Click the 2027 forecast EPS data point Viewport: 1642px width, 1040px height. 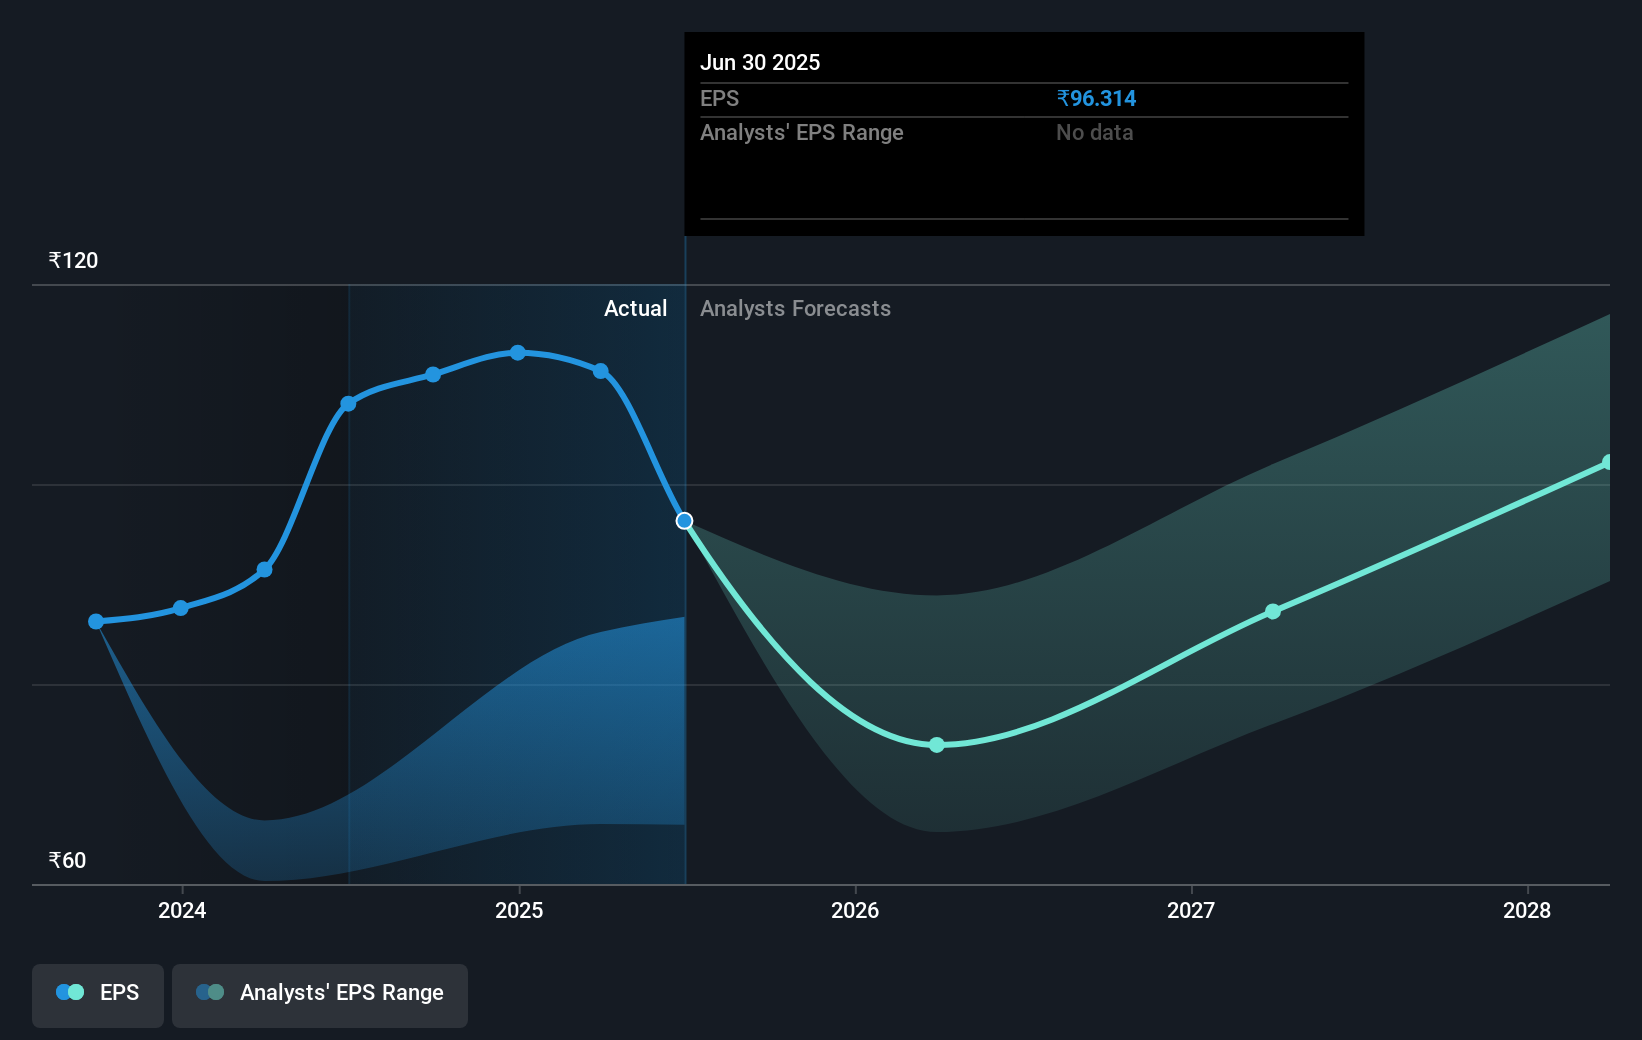point(1272,611)
